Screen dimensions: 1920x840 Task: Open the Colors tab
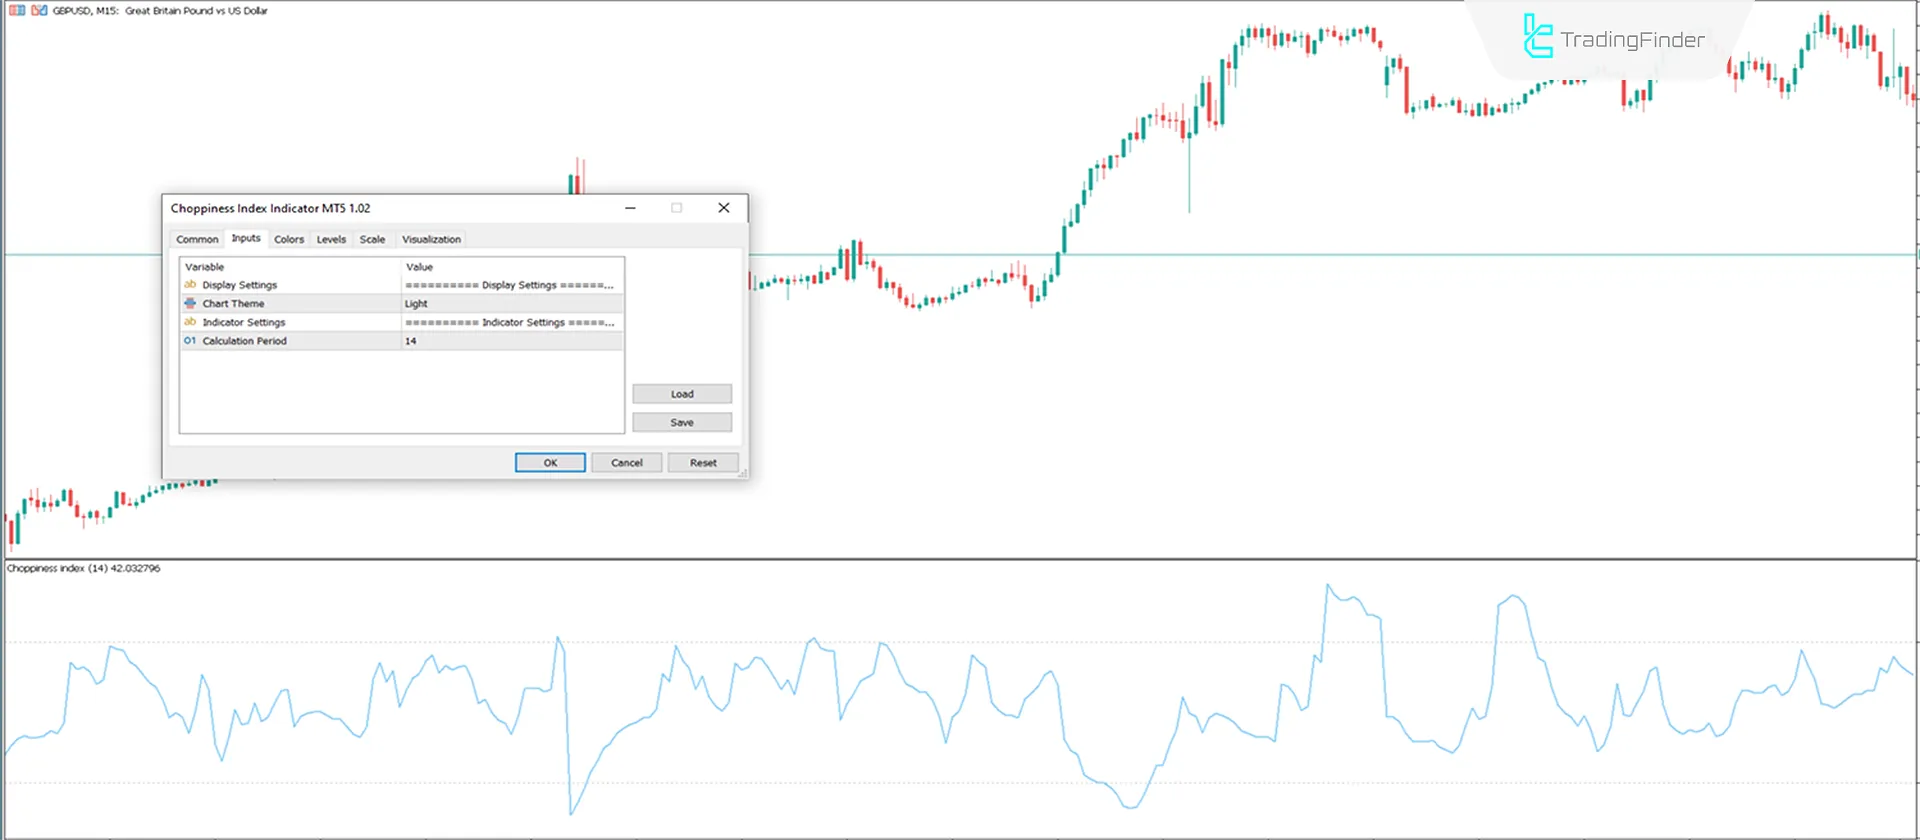click(x=289, y=239)
